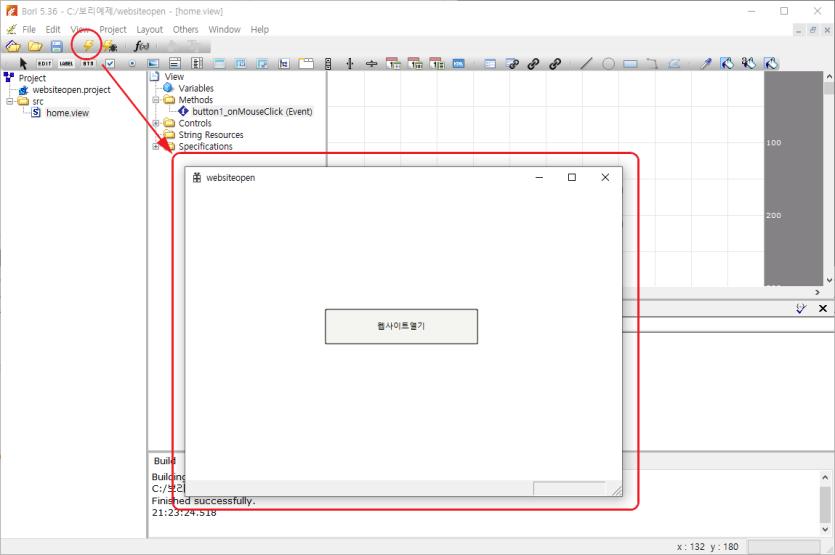Select the Project root node

tap(32, 78)
